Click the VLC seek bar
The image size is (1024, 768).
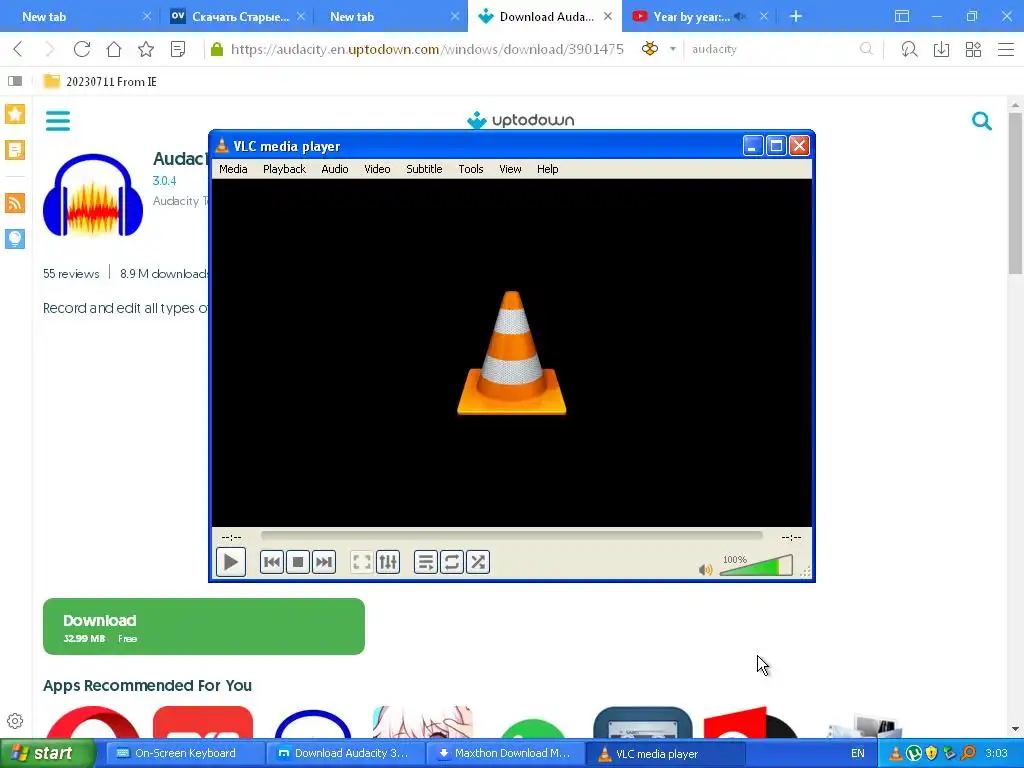click(511, 536)
